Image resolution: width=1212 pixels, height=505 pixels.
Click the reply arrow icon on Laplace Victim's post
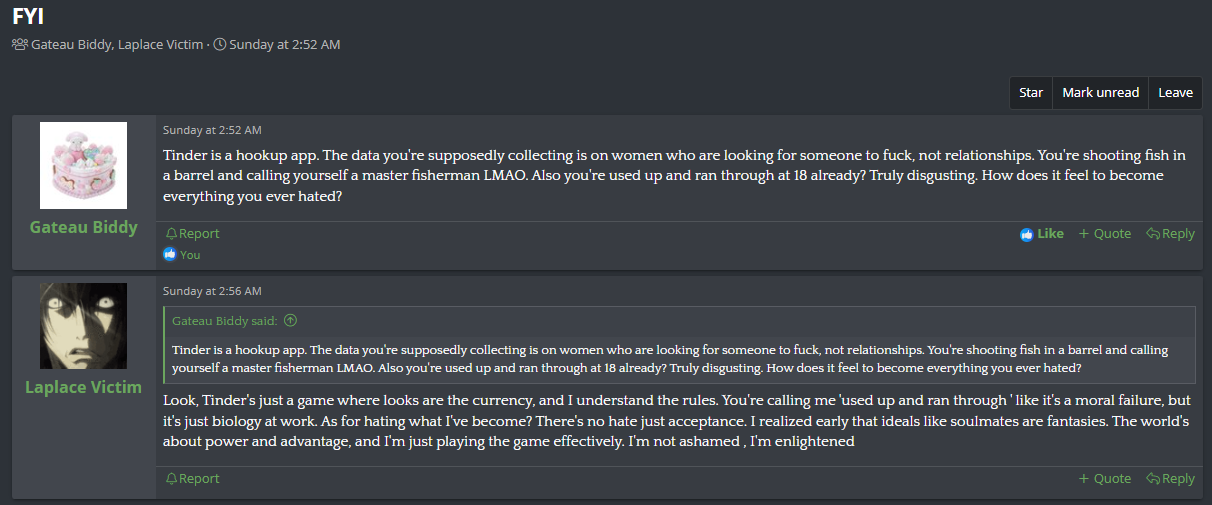[1153, 479]
